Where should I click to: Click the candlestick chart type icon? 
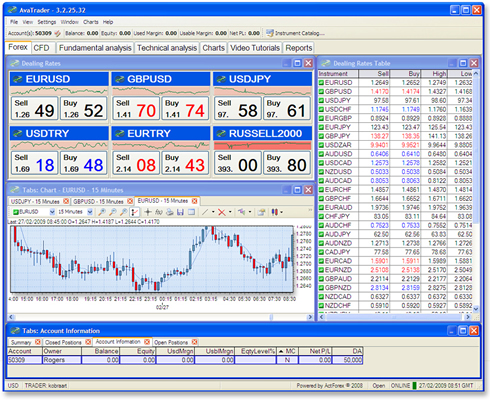tap(275, 212)
